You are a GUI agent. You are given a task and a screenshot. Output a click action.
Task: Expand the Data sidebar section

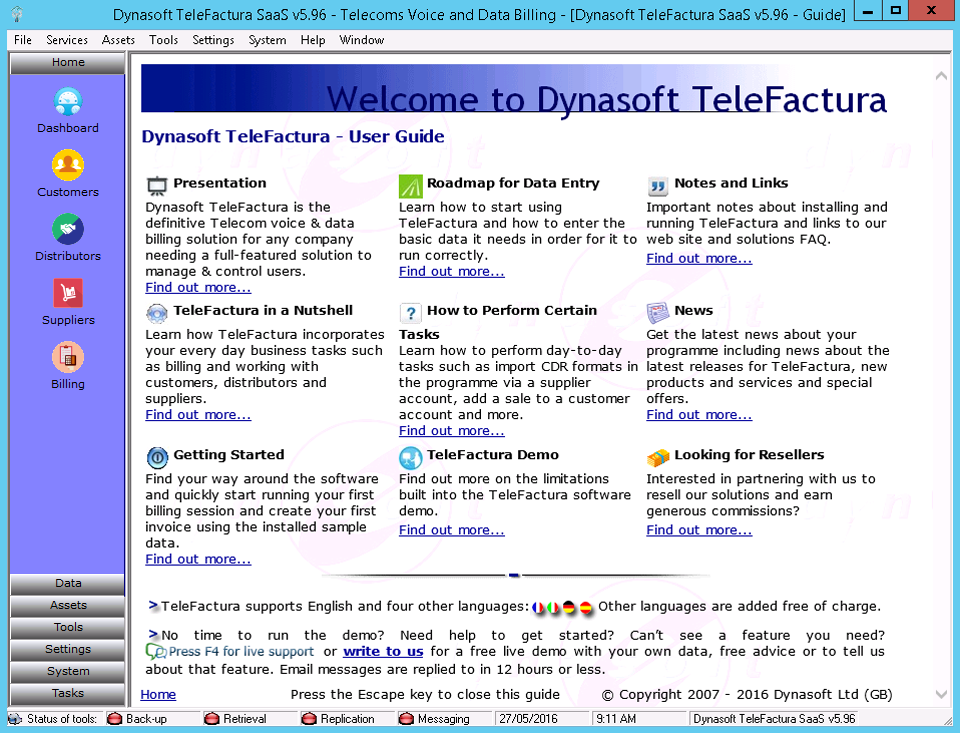tap(68, 583)
